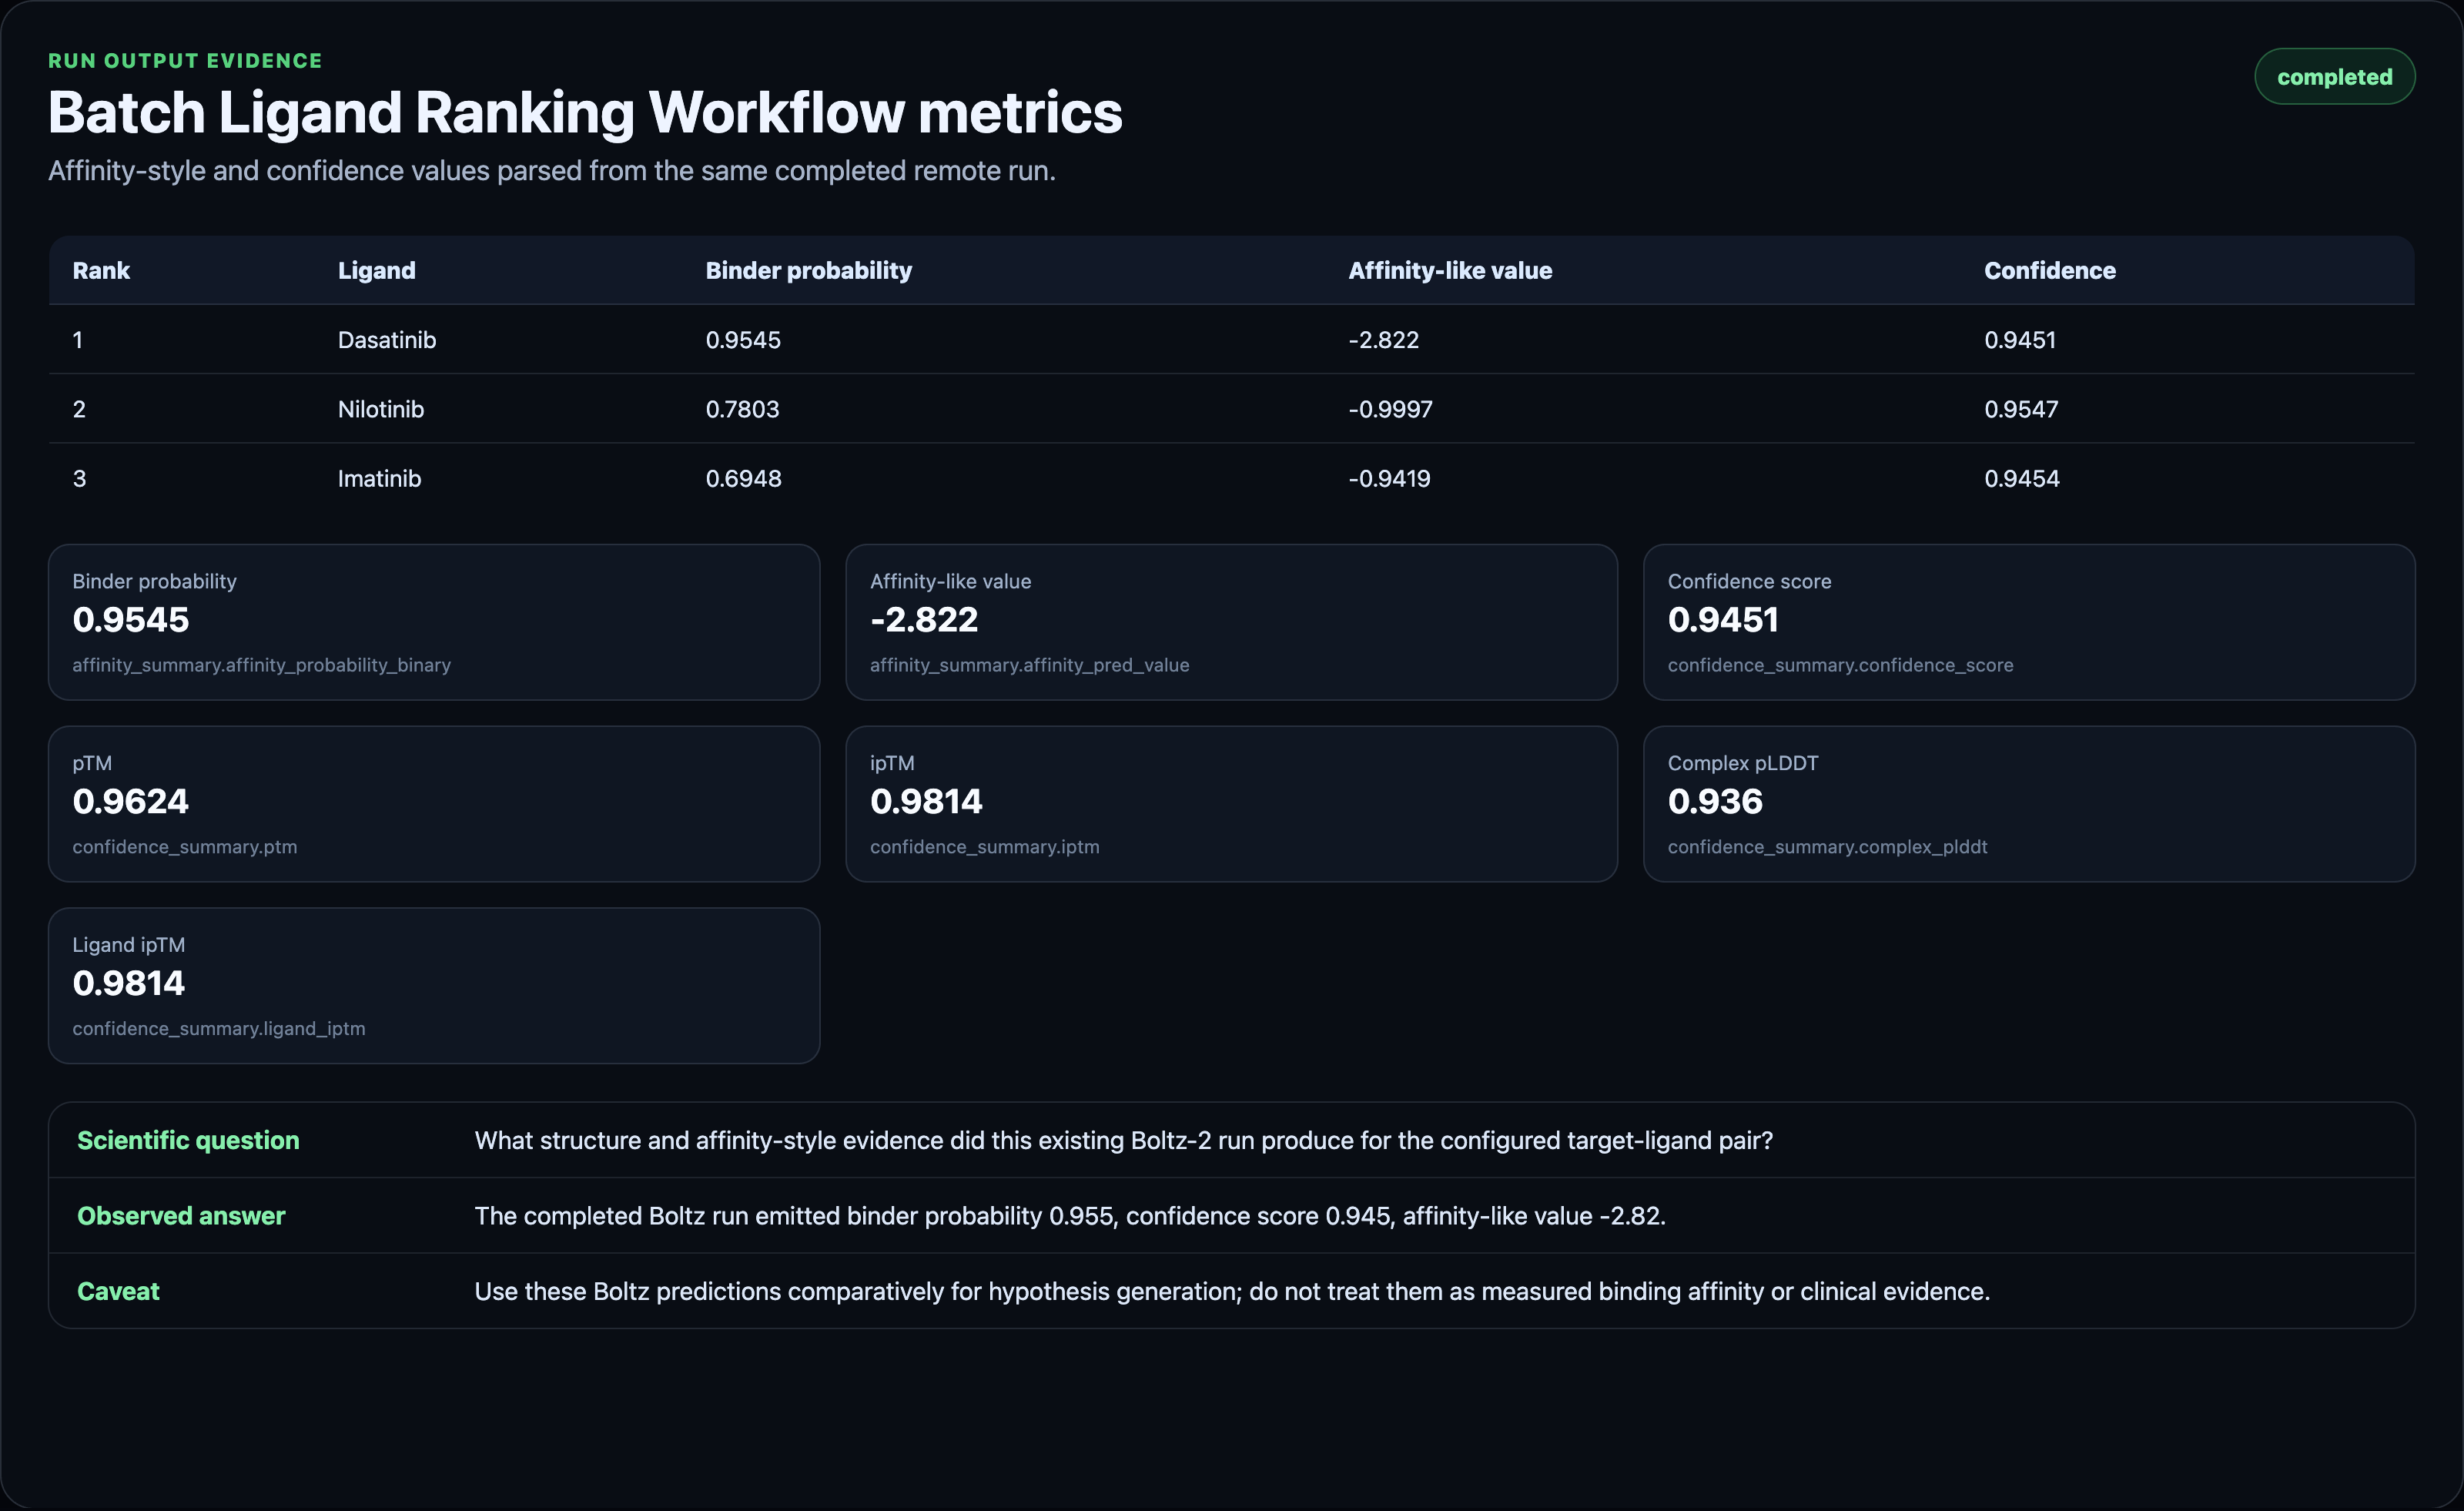Screen dimensions: 2464x1511
Task: Select the Dasatinib ligand cell
Action: [x=387, y=340]
